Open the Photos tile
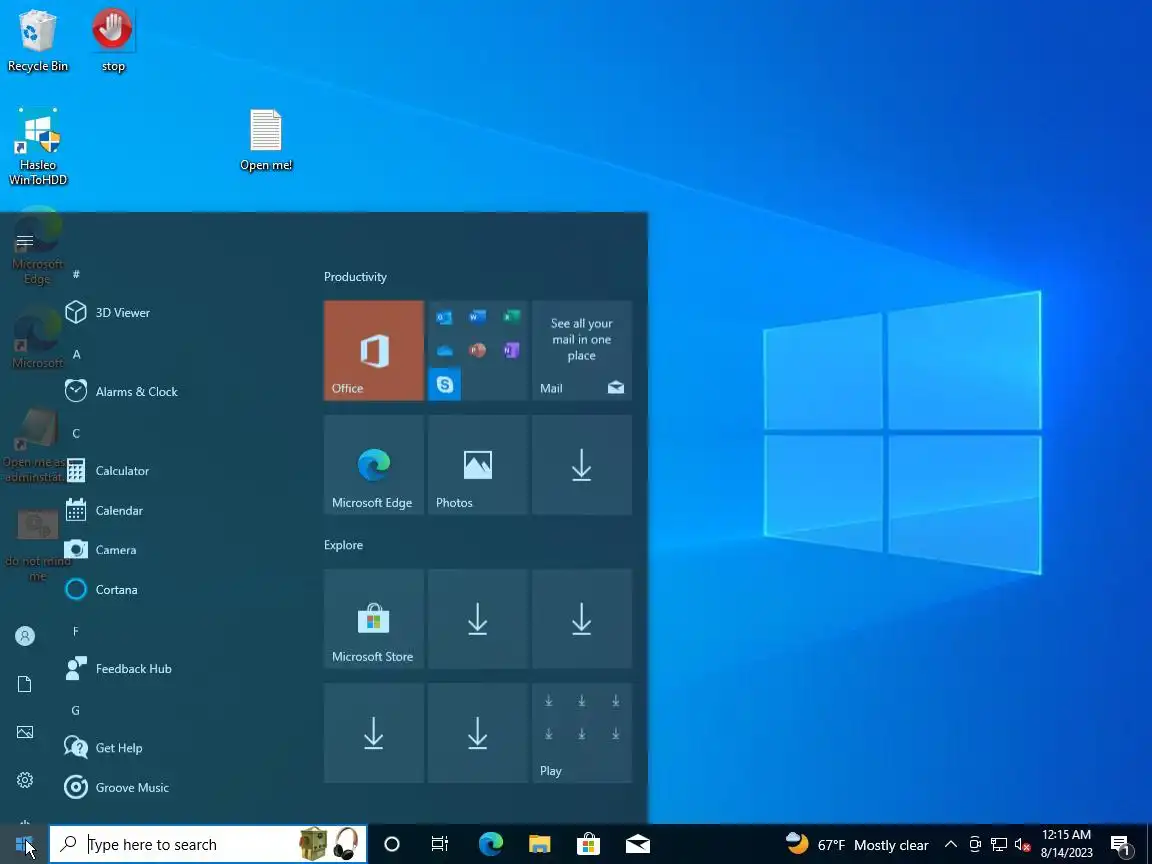1152x864 pixels. click(x=478, y=465)
